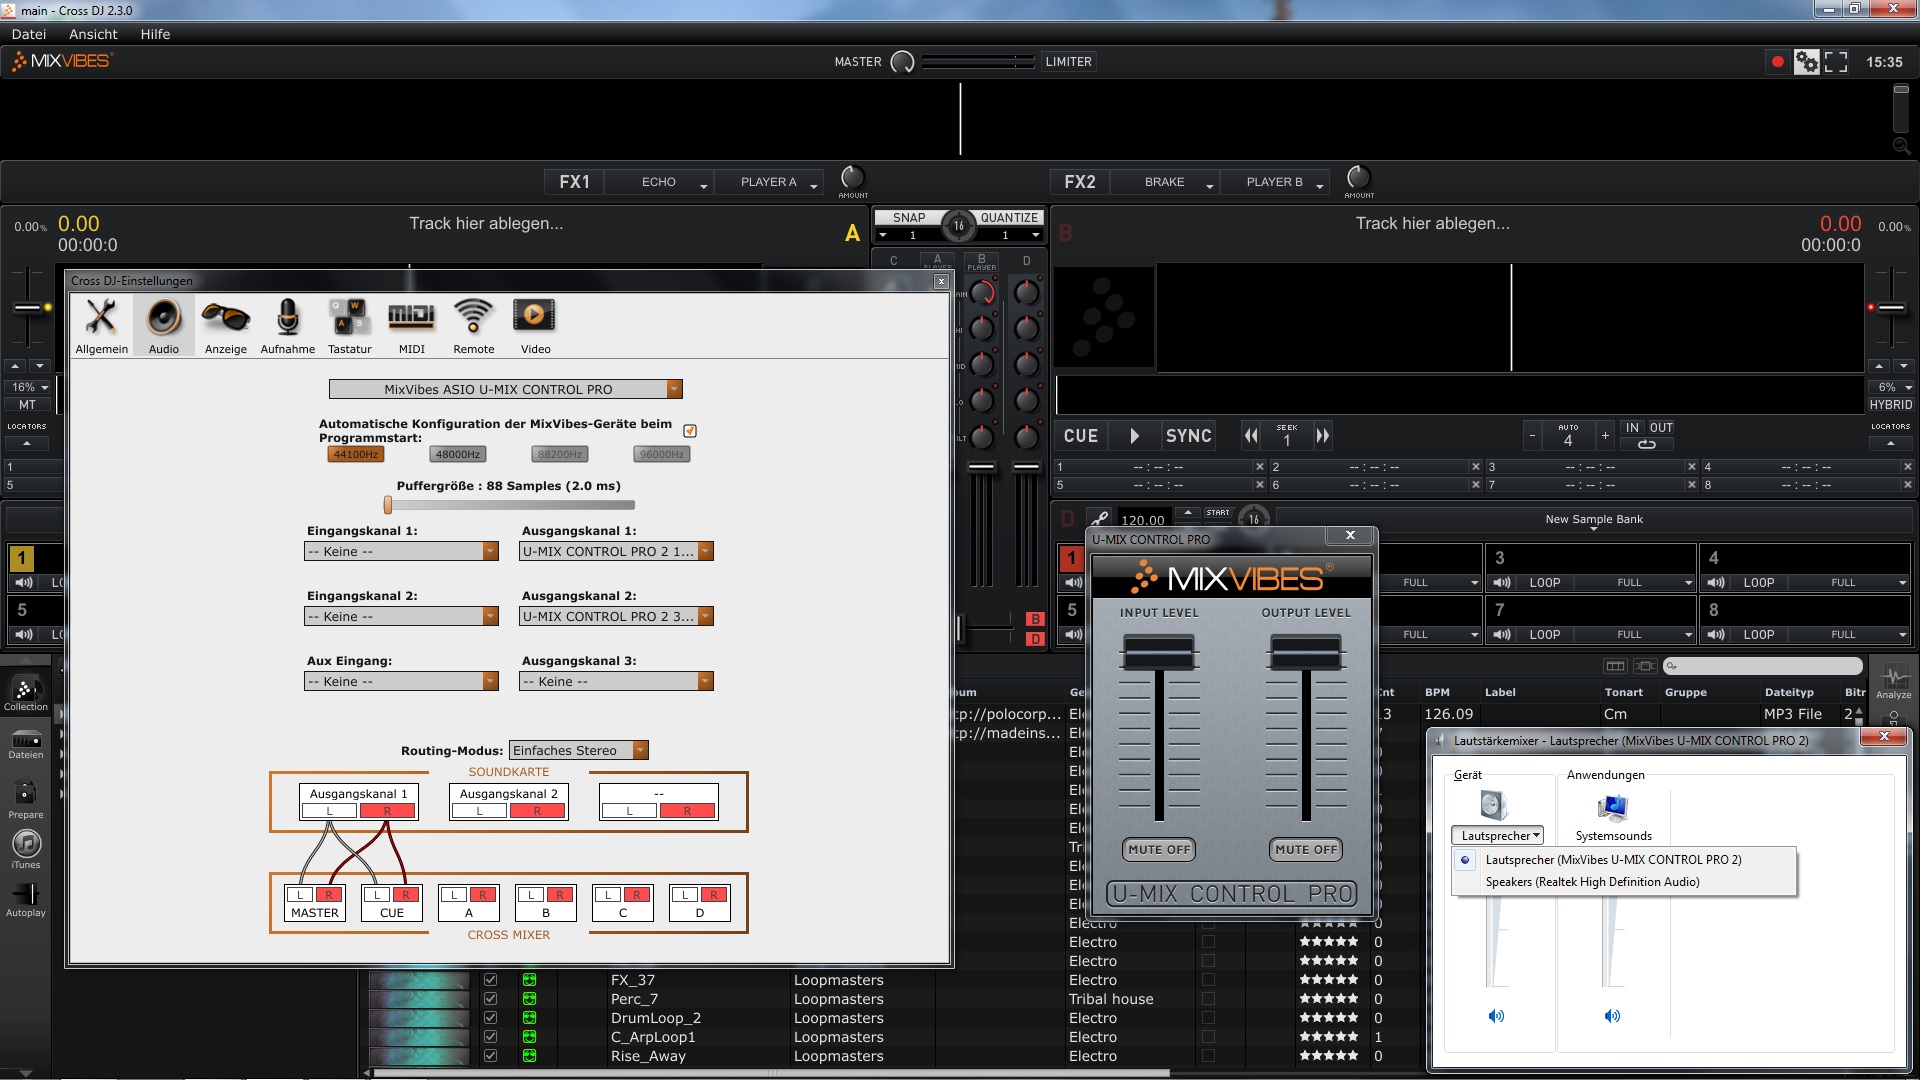Toggle automatic MixVibes device configuration checkbox
1920x1080 pixels.
(x=690, y=431)
